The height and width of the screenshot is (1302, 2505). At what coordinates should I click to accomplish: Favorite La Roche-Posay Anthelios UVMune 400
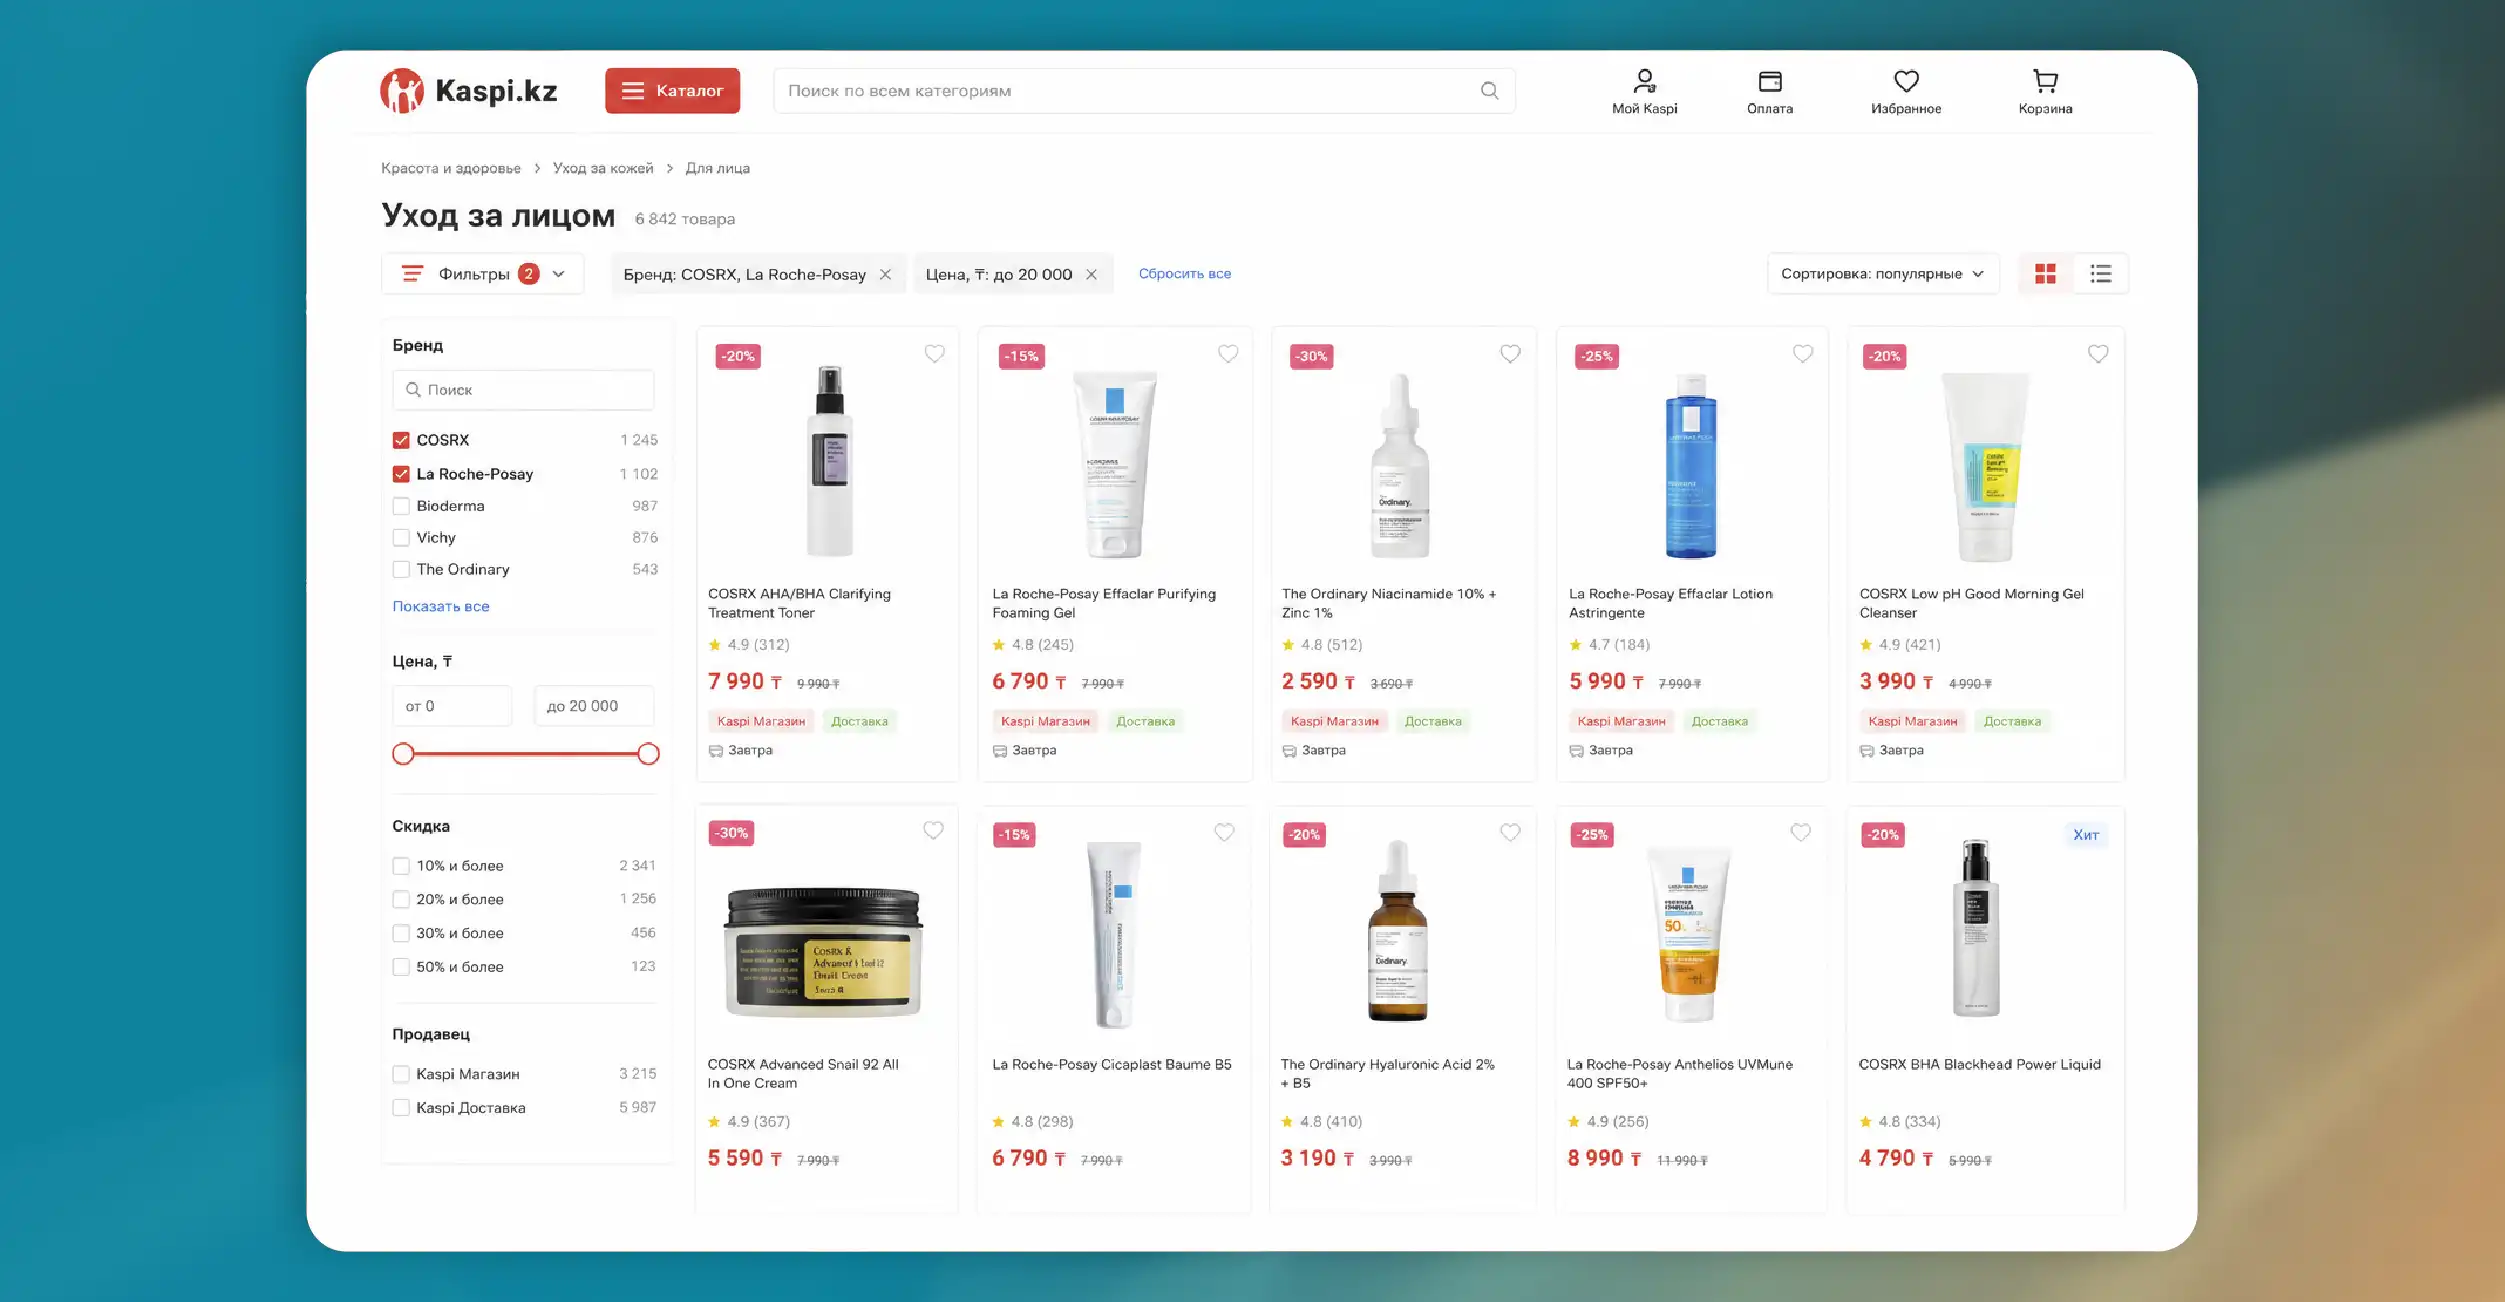click(1800, 832)
